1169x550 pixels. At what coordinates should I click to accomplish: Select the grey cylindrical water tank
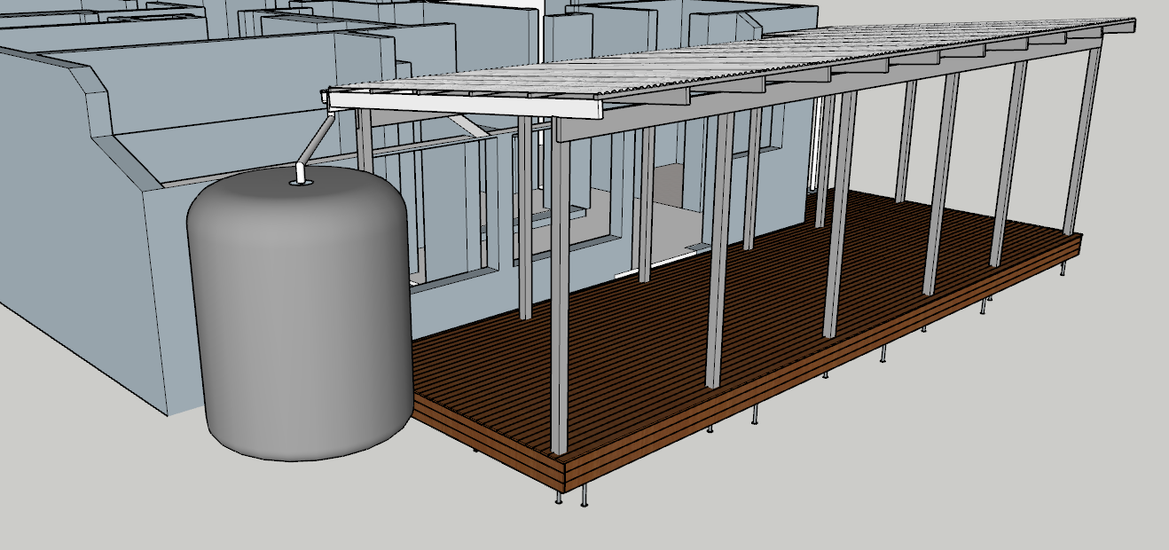point(300,320)
